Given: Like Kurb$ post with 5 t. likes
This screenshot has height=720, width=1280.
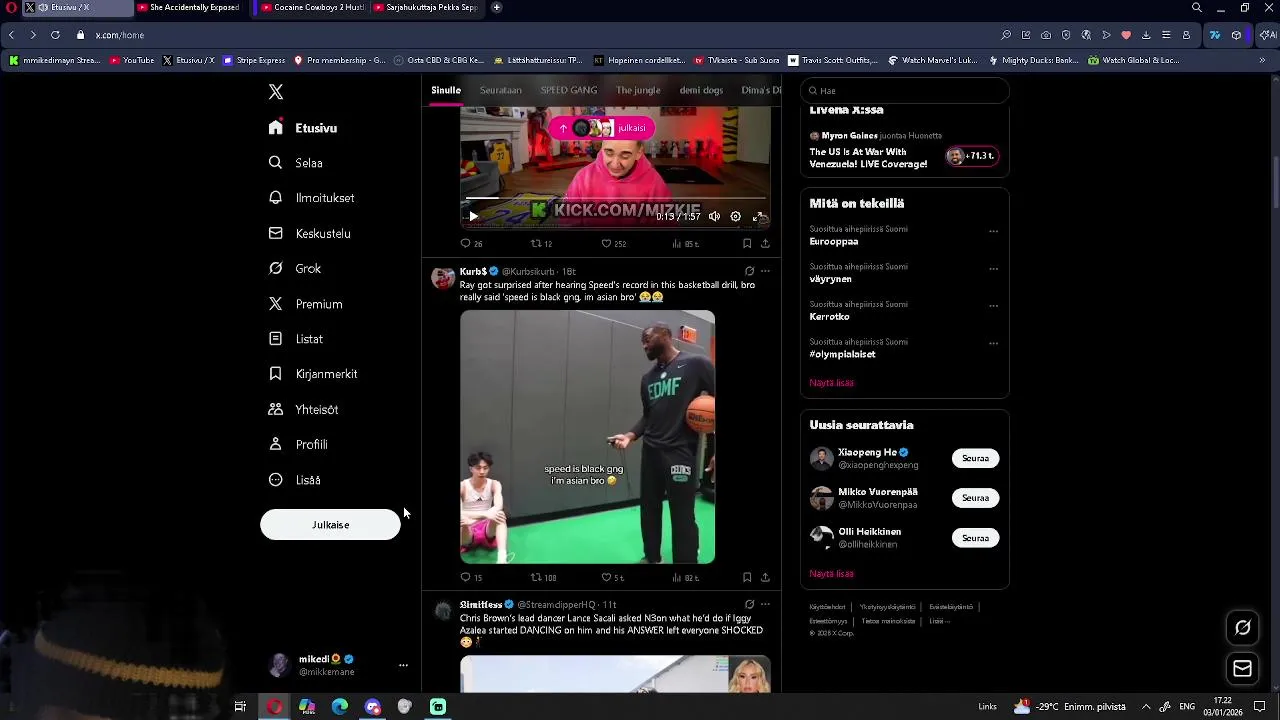Looking at the screenshot, I should (x=612, y=577).
